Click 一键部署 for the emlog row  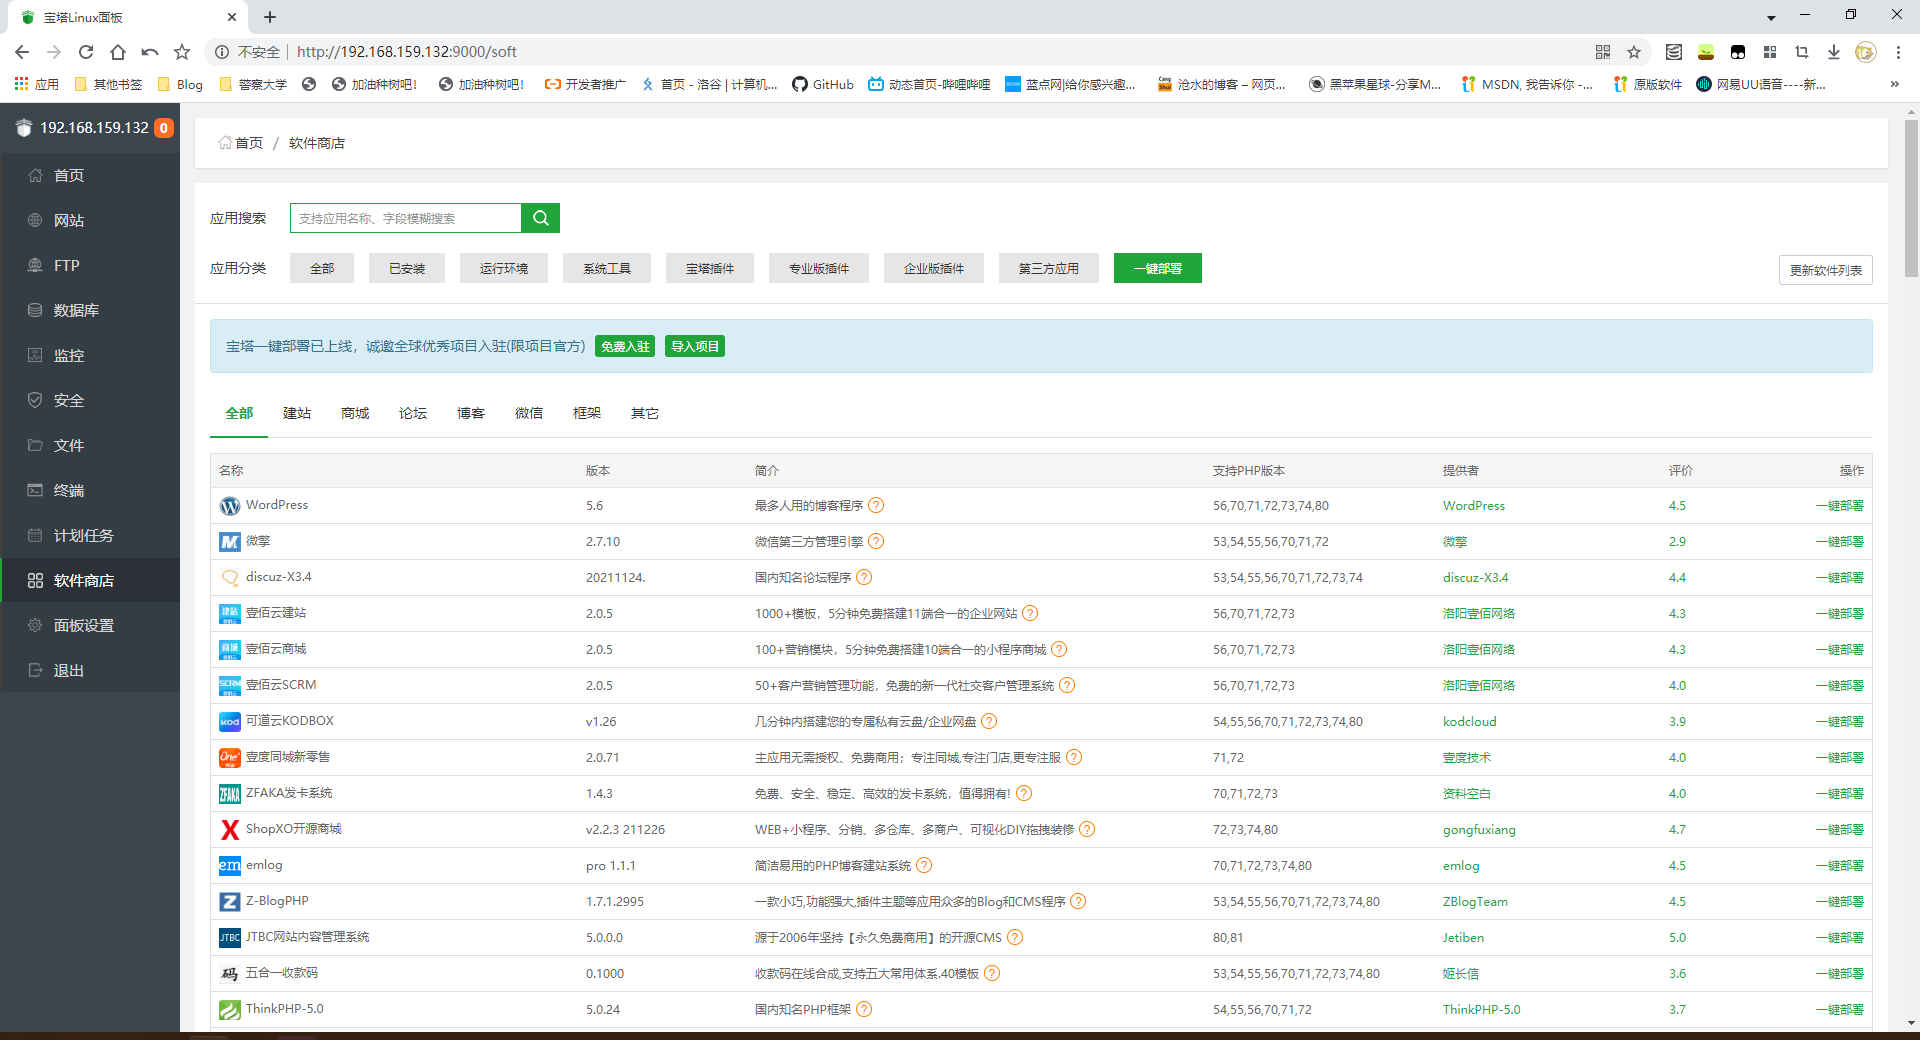click(x=1839, y=866)
